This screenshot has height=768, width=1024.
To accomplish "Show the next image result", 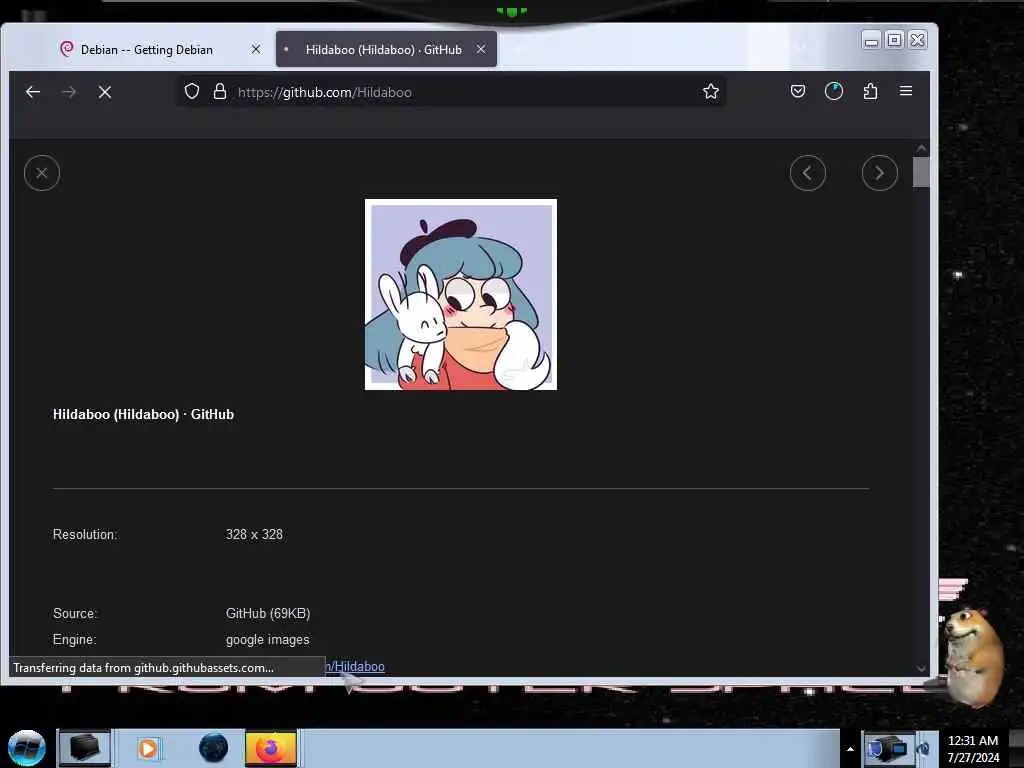I will point(880,173).
